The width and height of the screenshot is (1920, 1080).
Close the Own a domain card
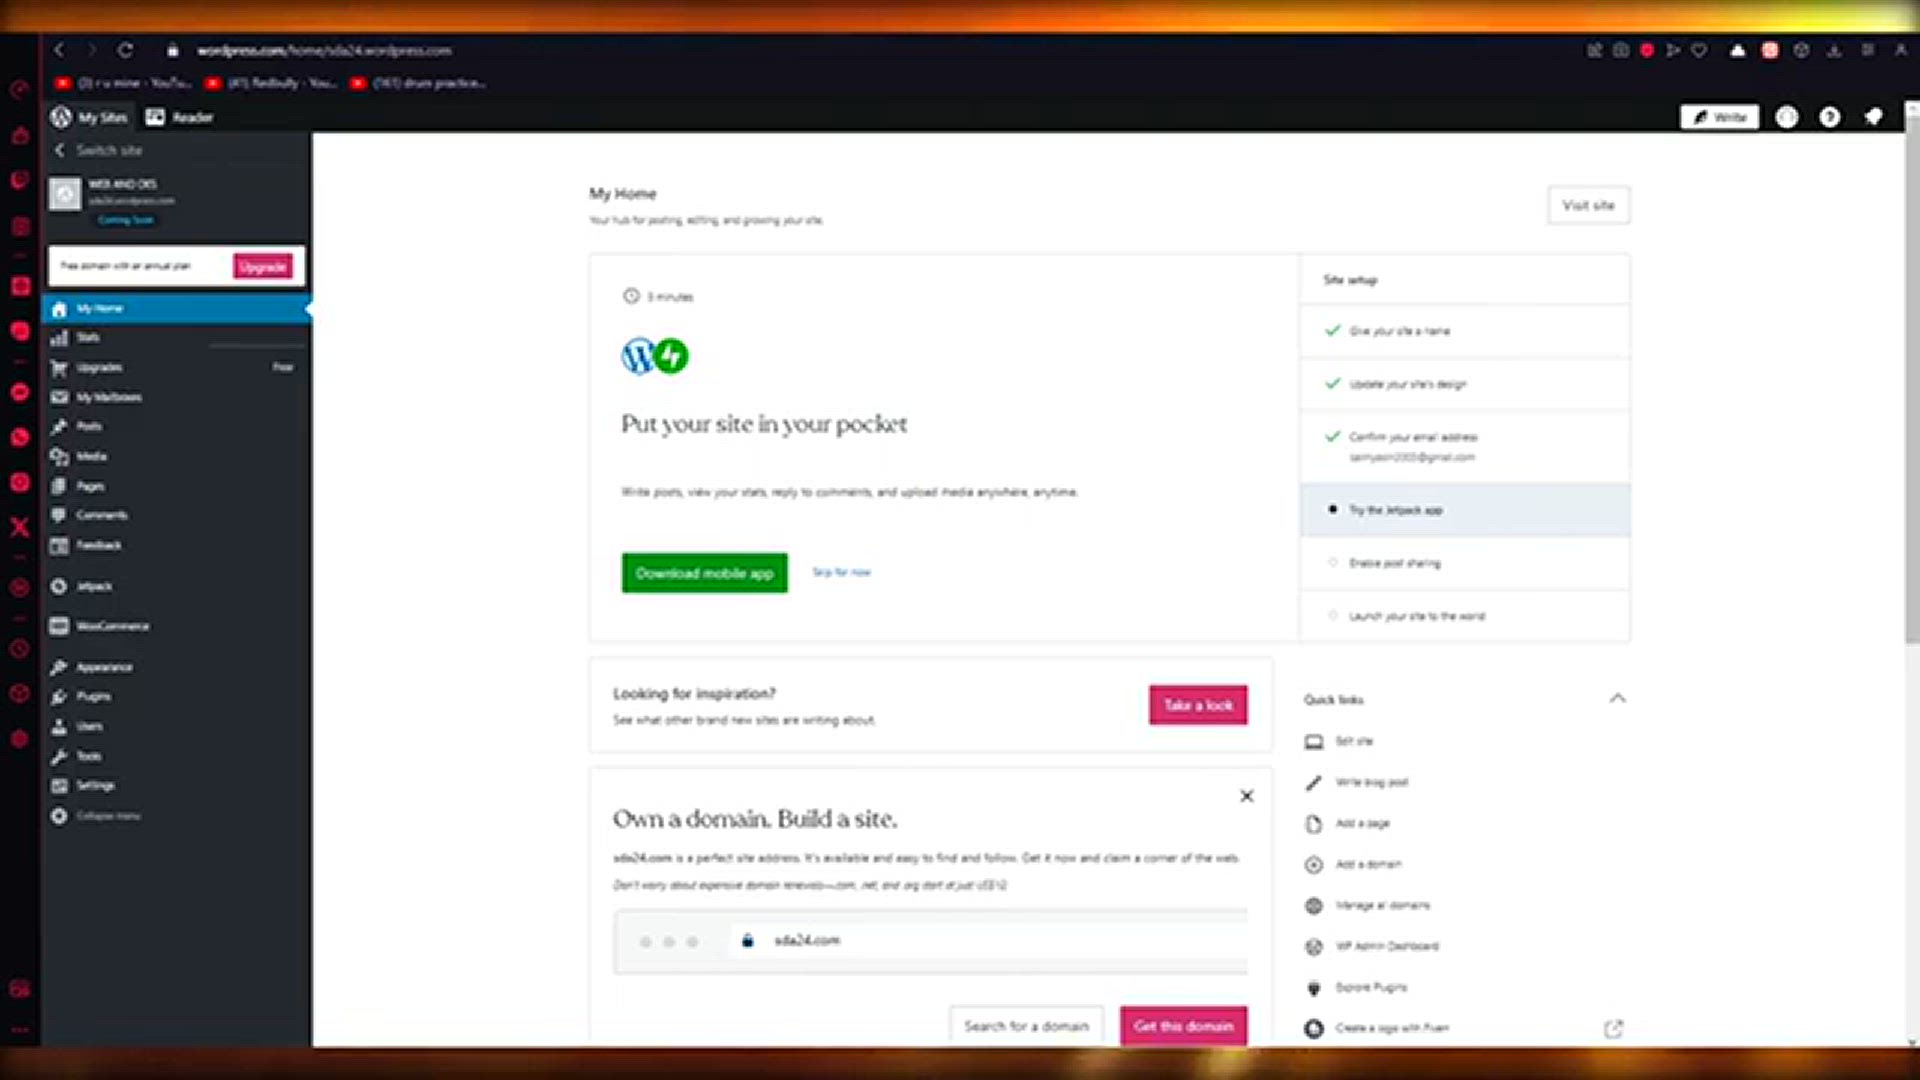click(1246, 796)
